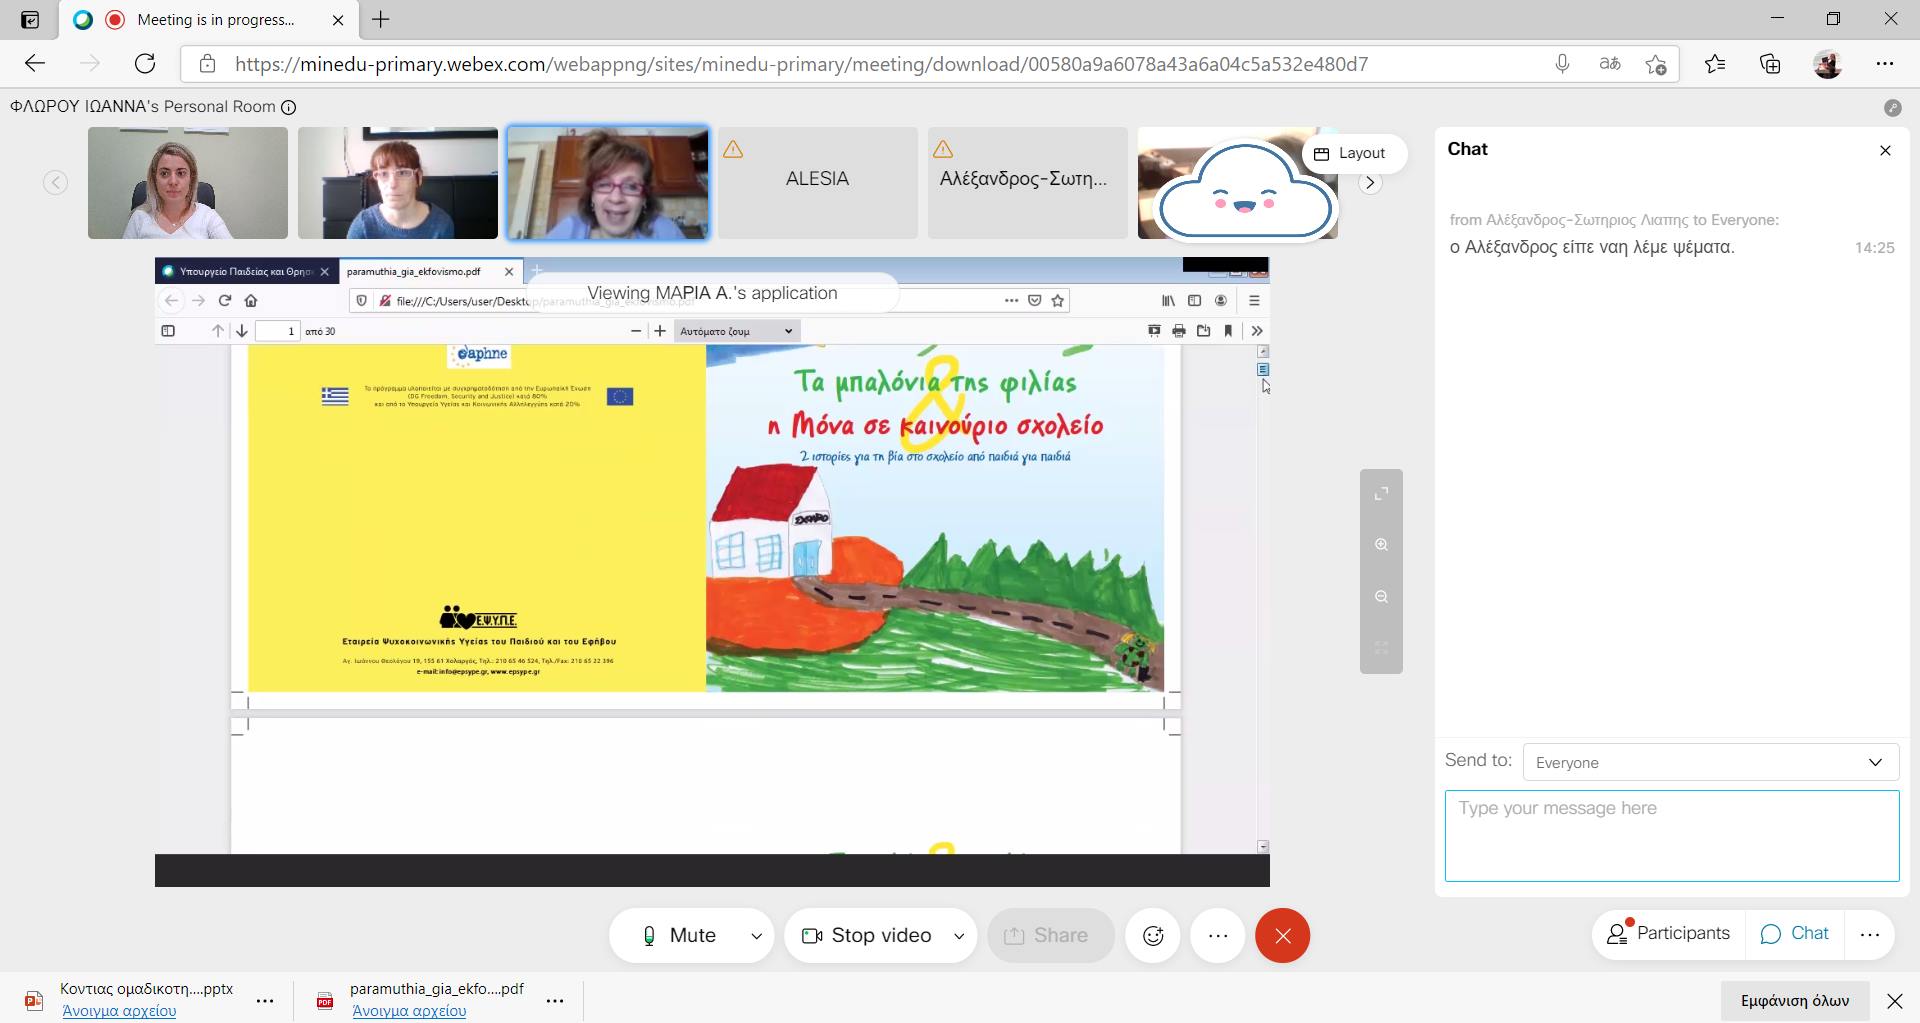Enter fullscreen view of shared content
This screenshot has height=1023, width=1920.
1381,494
